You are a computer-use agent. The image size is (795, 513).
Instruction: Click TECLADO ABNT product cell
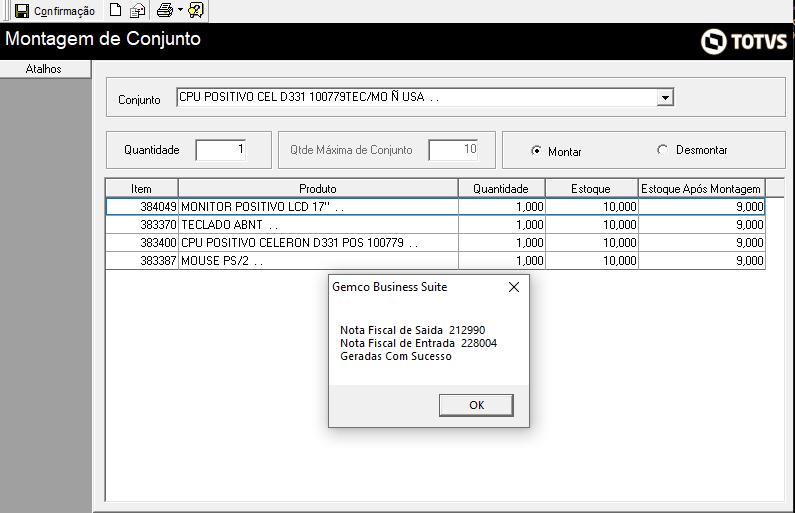[318, 225]
